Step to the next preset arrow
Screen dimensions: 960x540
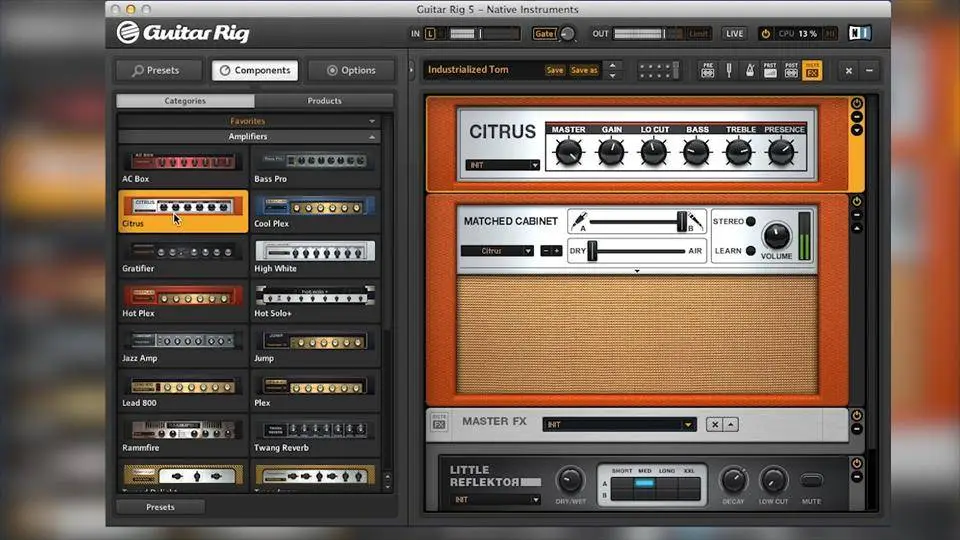click(x=612, y=76)
